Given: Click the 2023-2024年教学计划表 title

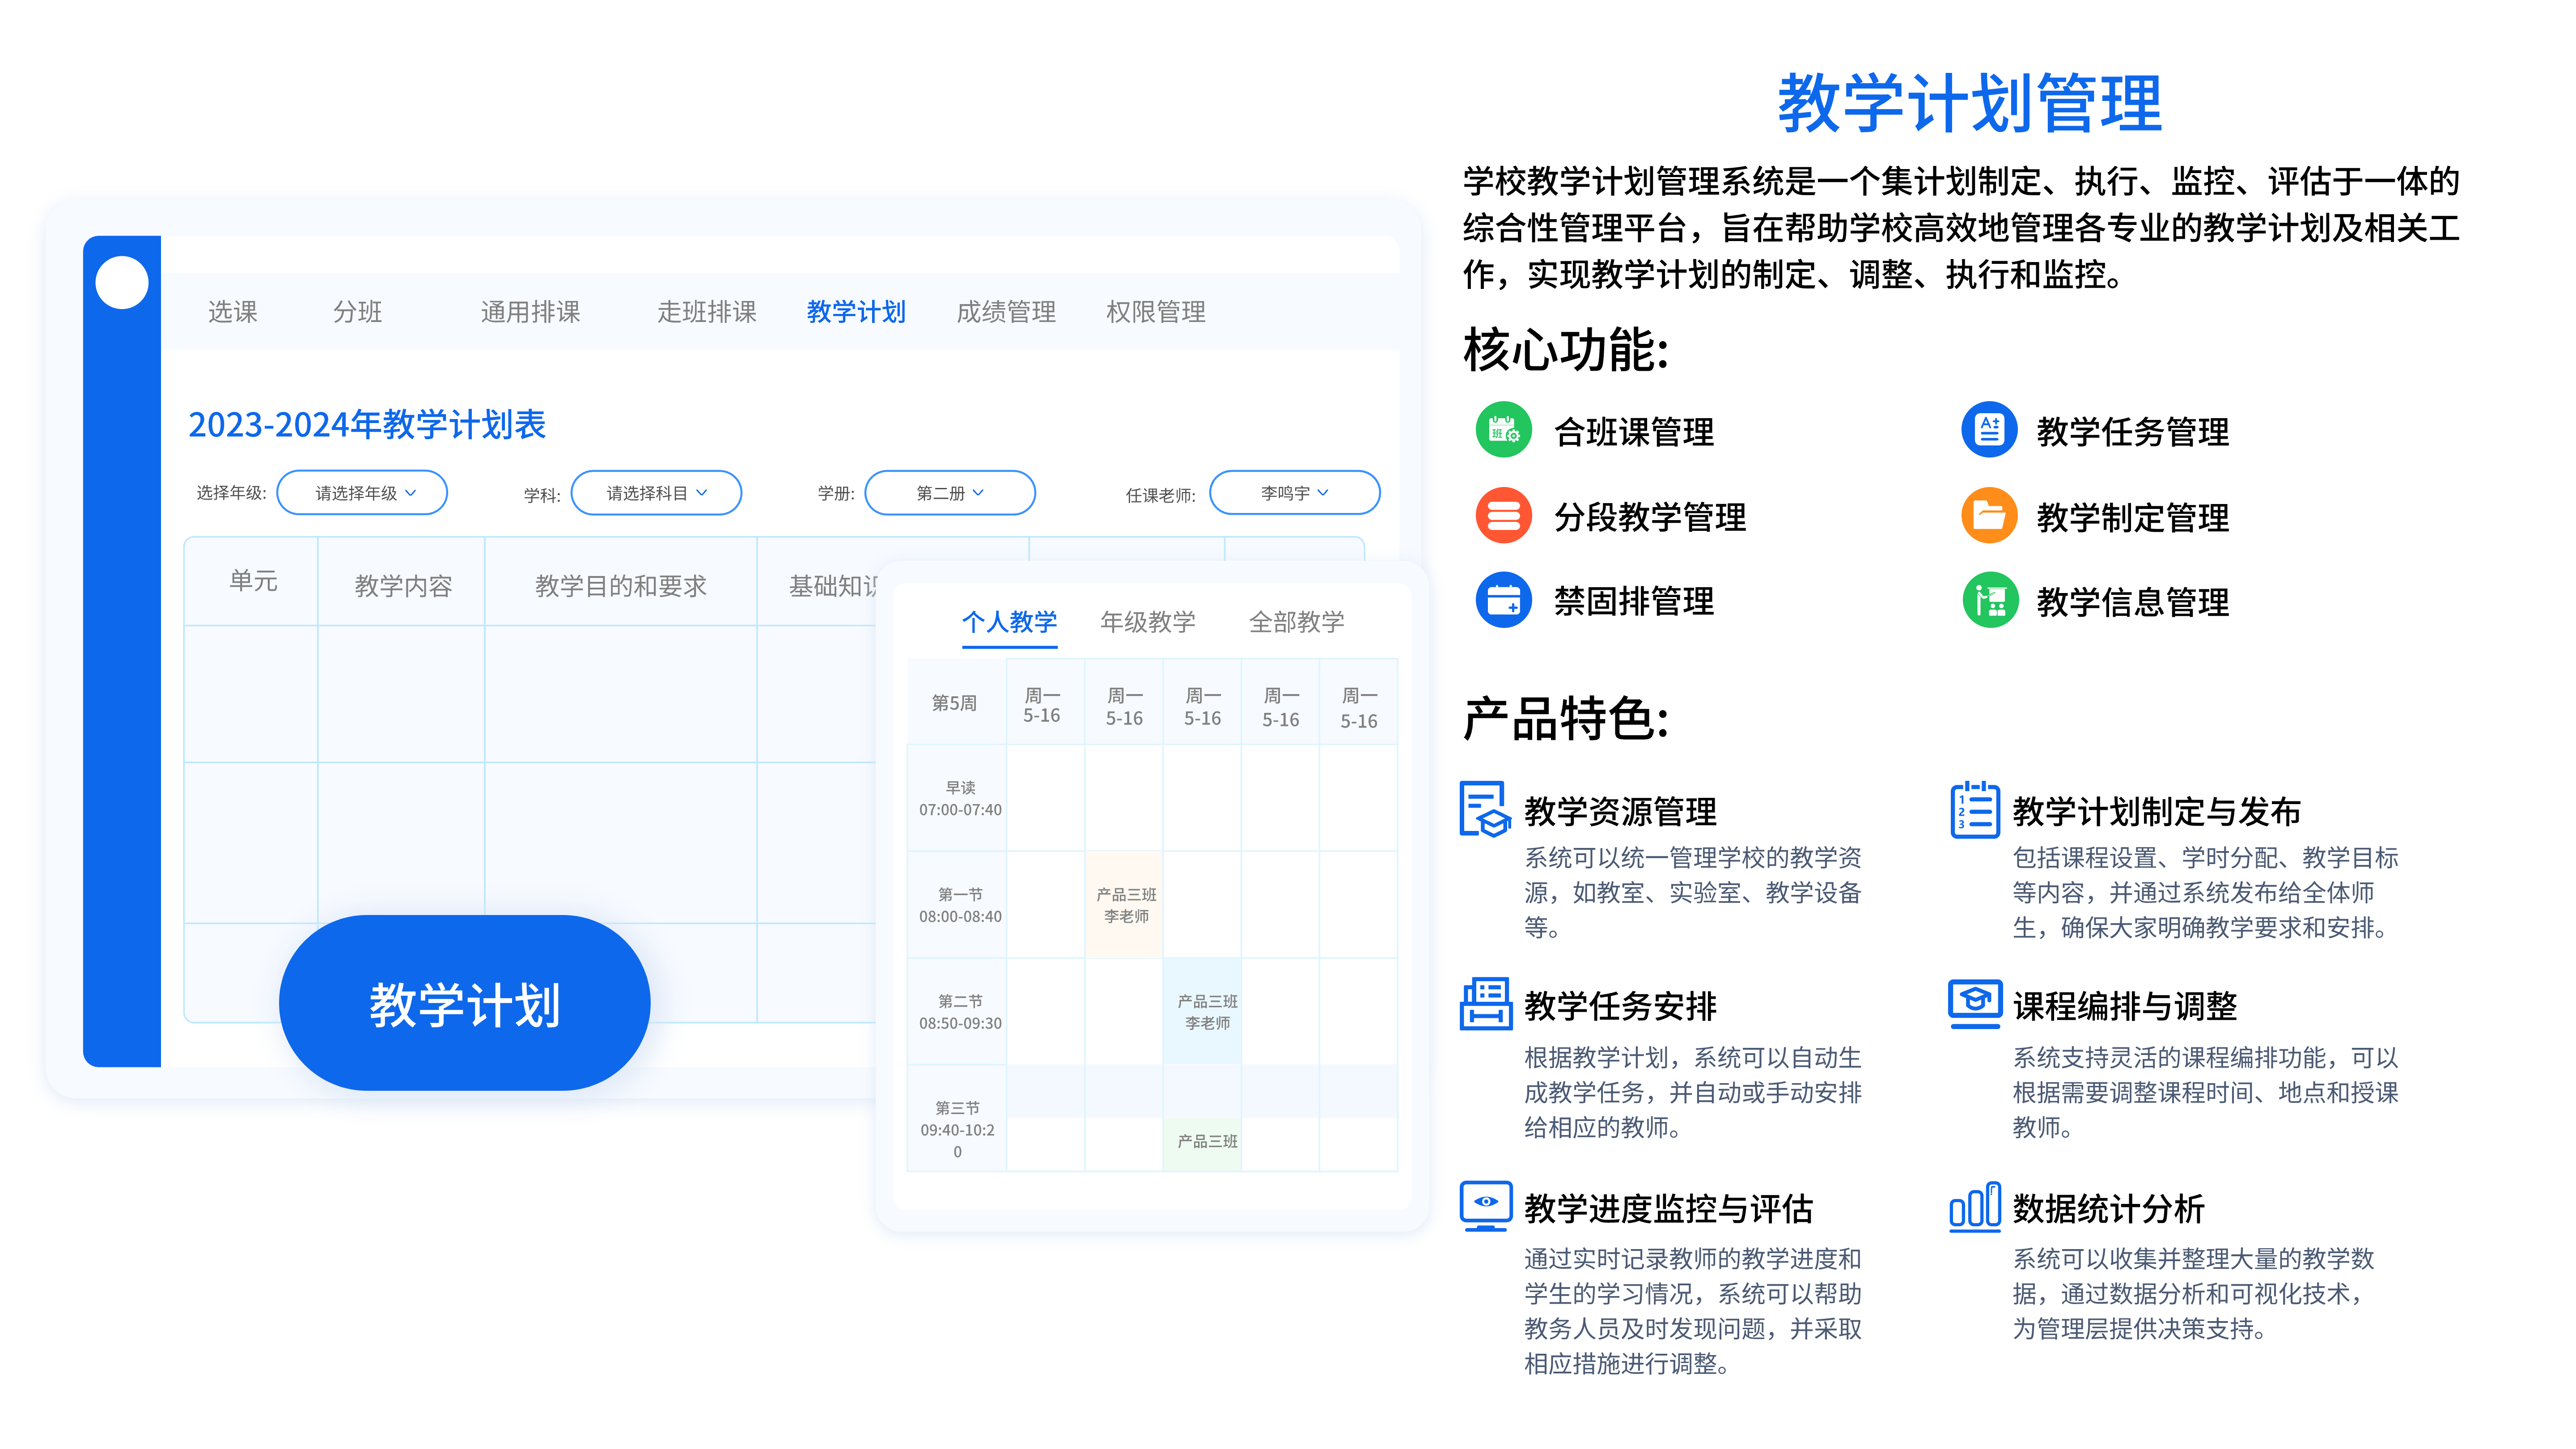Looking at the screenshot, I should 367,424.
